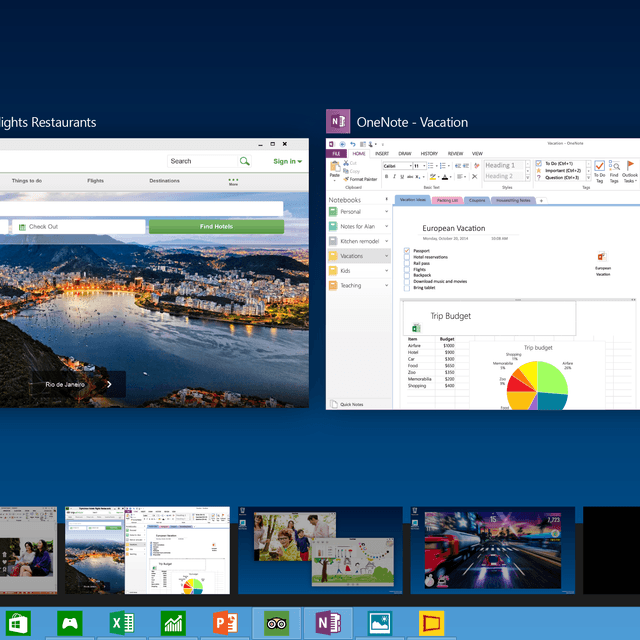Click the Check Out date field
640x640 pixels.
coord(79,227)
